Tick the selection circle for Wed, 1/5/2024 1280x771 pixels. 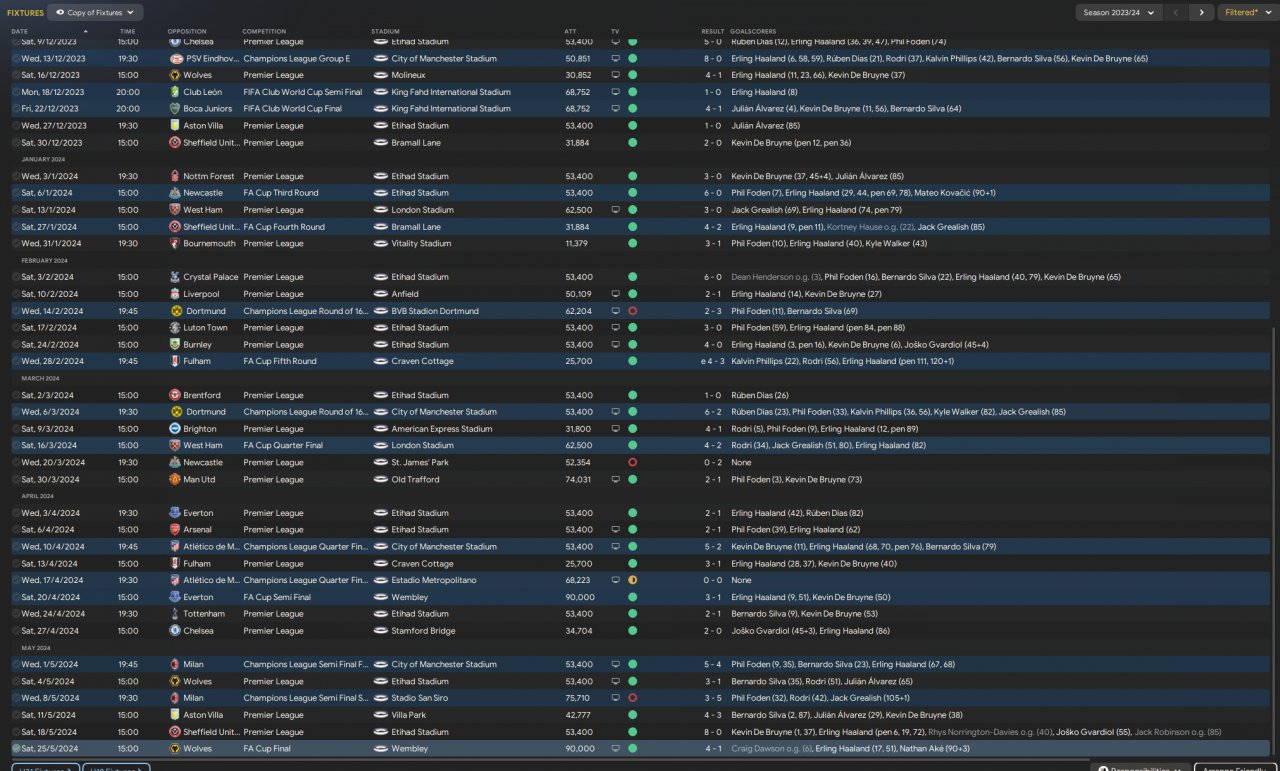tap(16, 664)
